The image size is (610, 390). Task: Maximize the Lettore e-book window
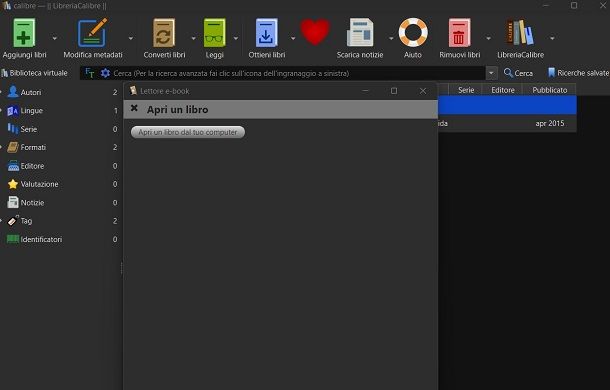[394, 91]
